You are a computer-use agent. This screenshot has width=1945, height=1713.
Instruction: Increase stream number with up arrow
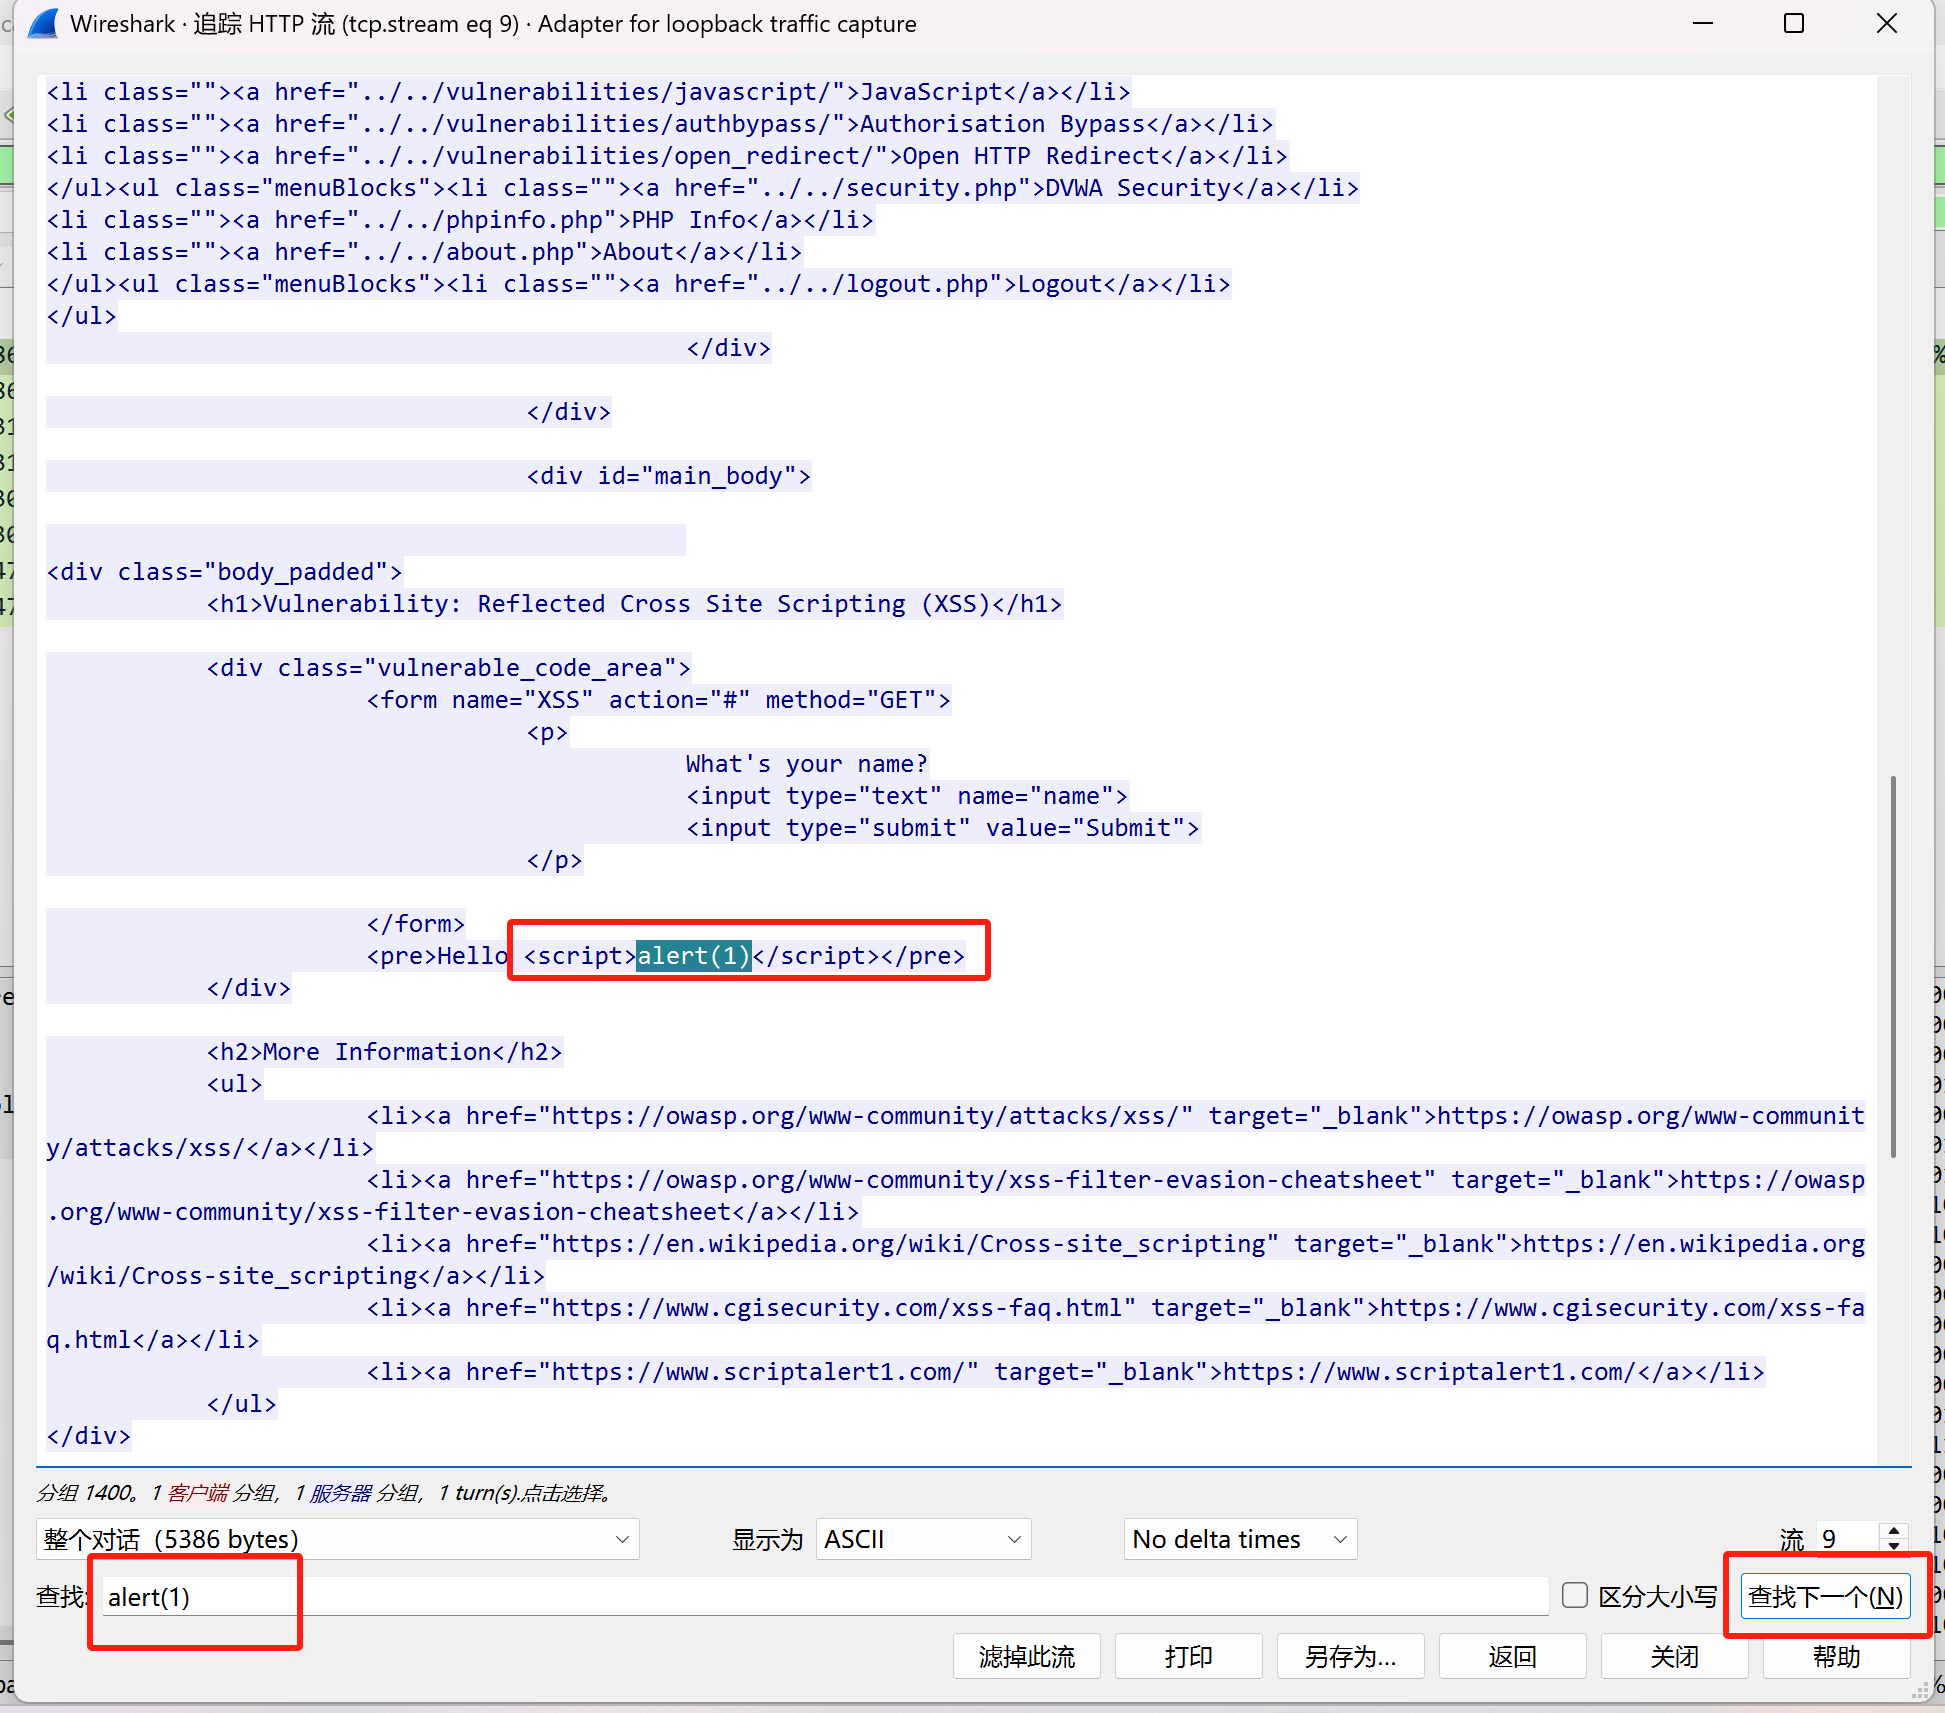pos(1894,1531)
